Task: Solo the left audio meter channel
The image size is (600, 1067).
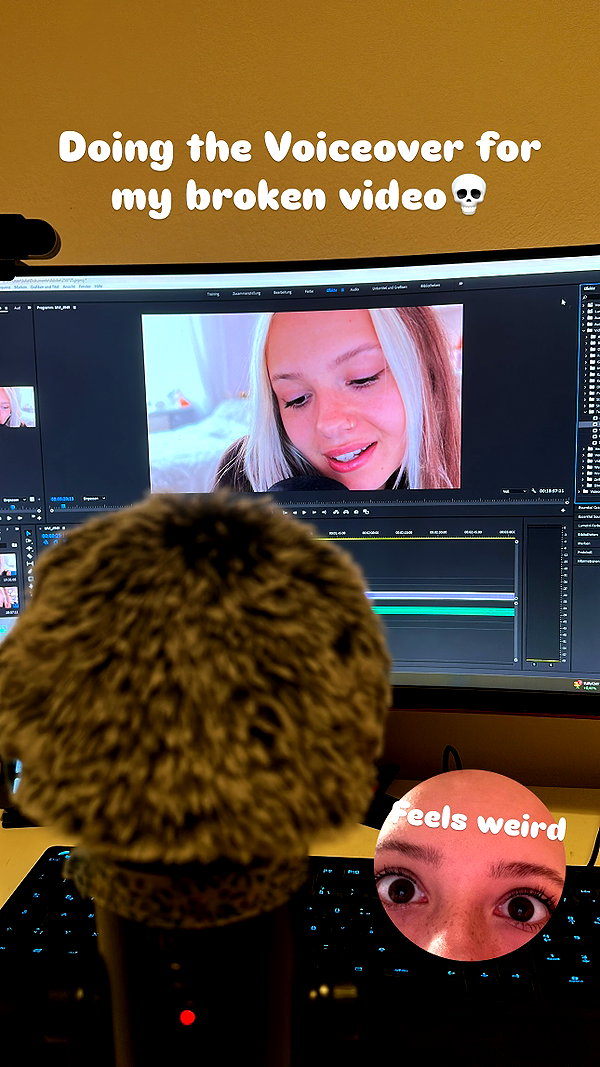Action: [535, 664]
